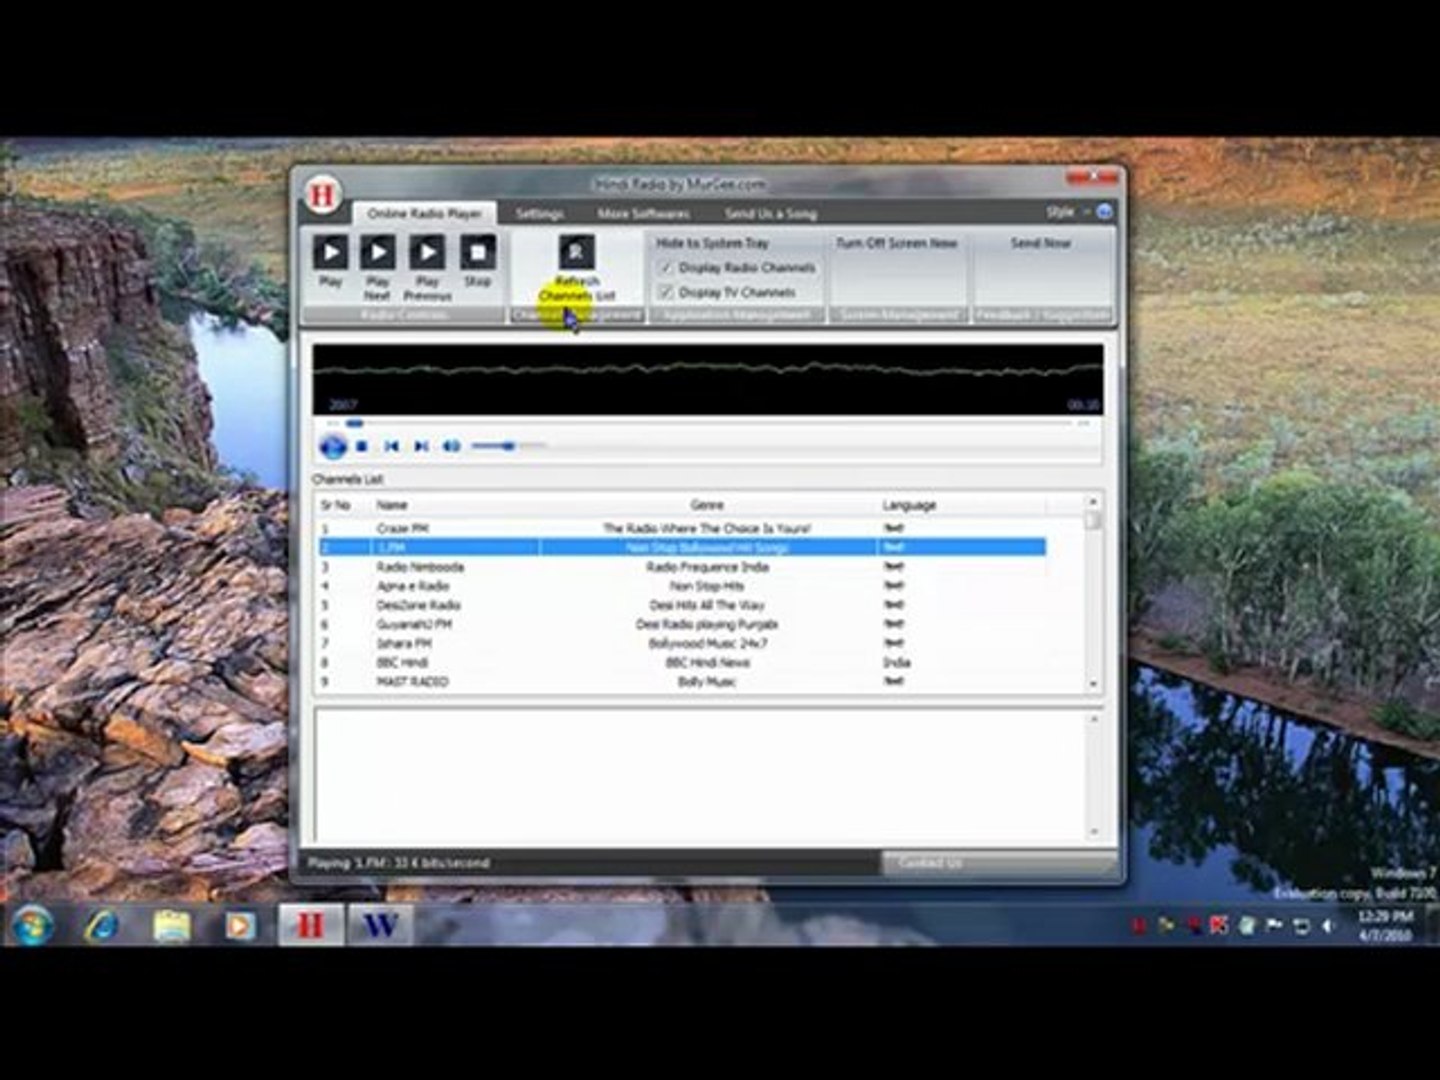1440x1080 pixels.
Task: Open the Send Us a Song tab
Action: 770,213
